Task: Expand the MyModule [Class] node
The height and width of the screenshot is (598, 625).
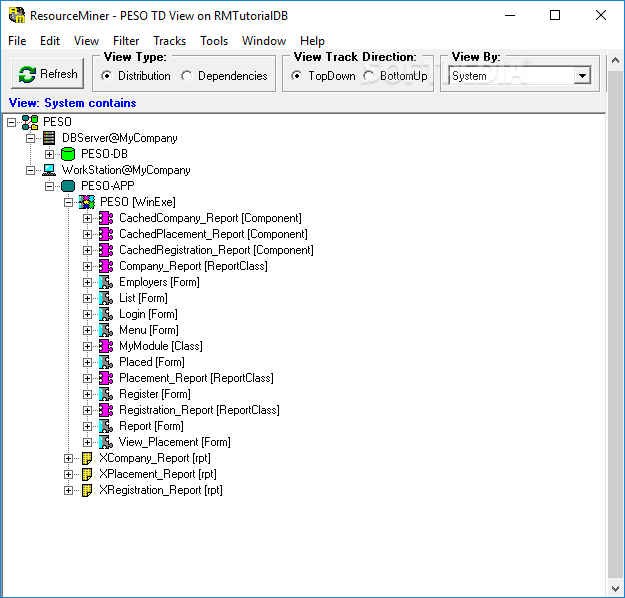Action: 87,346
